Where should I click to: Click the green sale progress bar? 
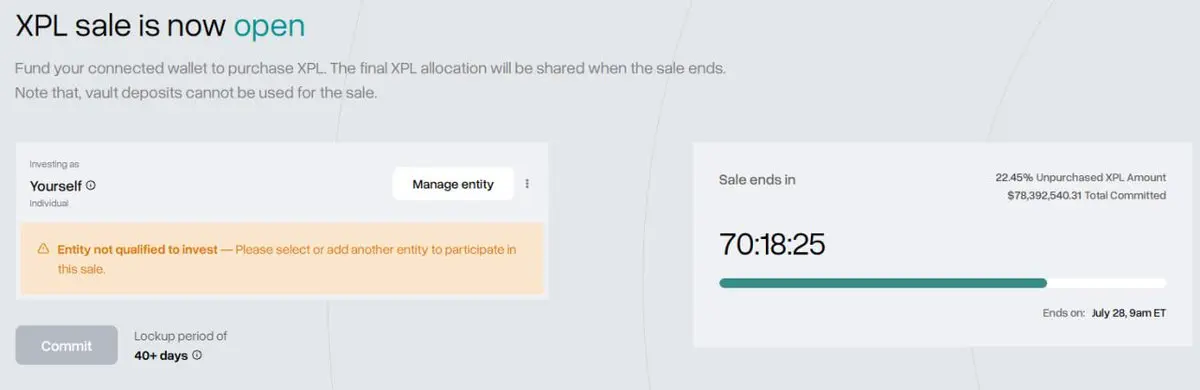point(883,283)
